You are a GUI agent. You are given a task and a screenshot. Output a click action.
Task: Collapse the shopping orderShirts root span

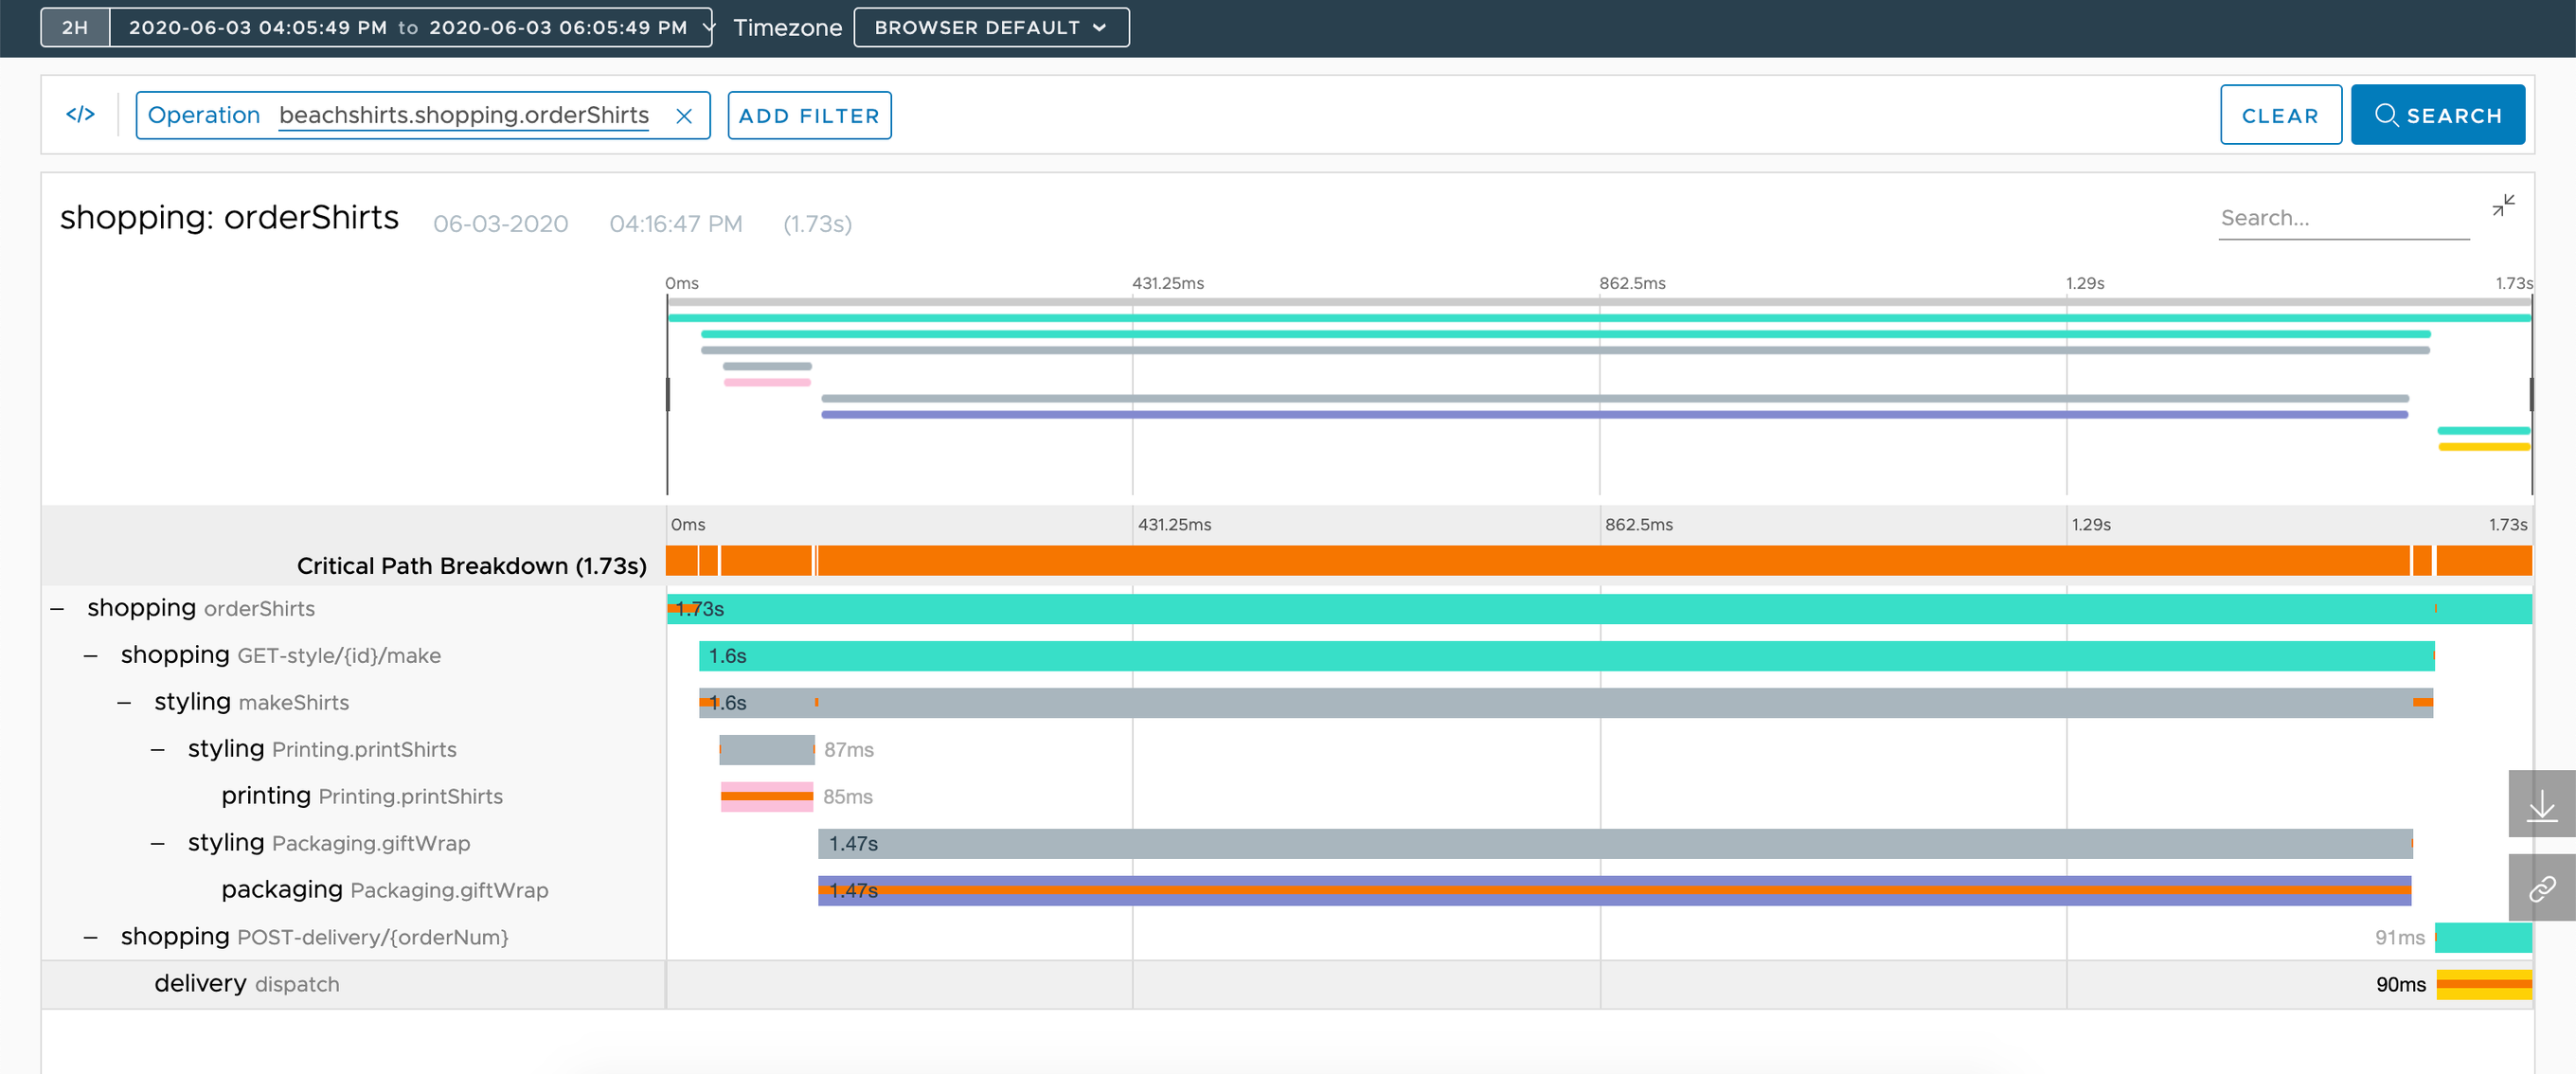coord(57,608)
